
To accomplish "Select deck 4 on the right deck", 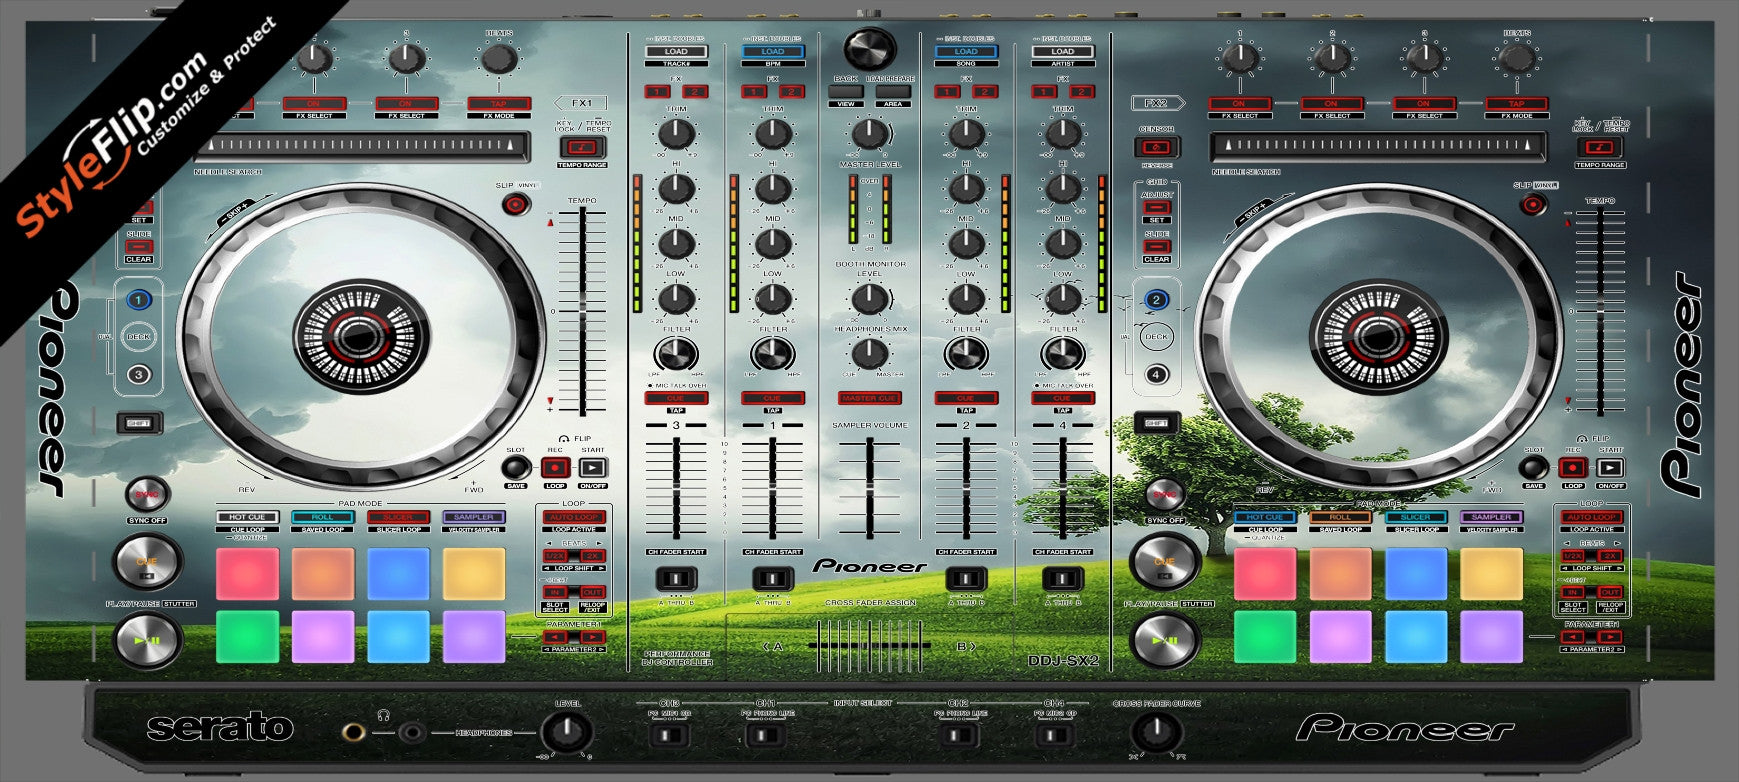I will click(1156, 375).
